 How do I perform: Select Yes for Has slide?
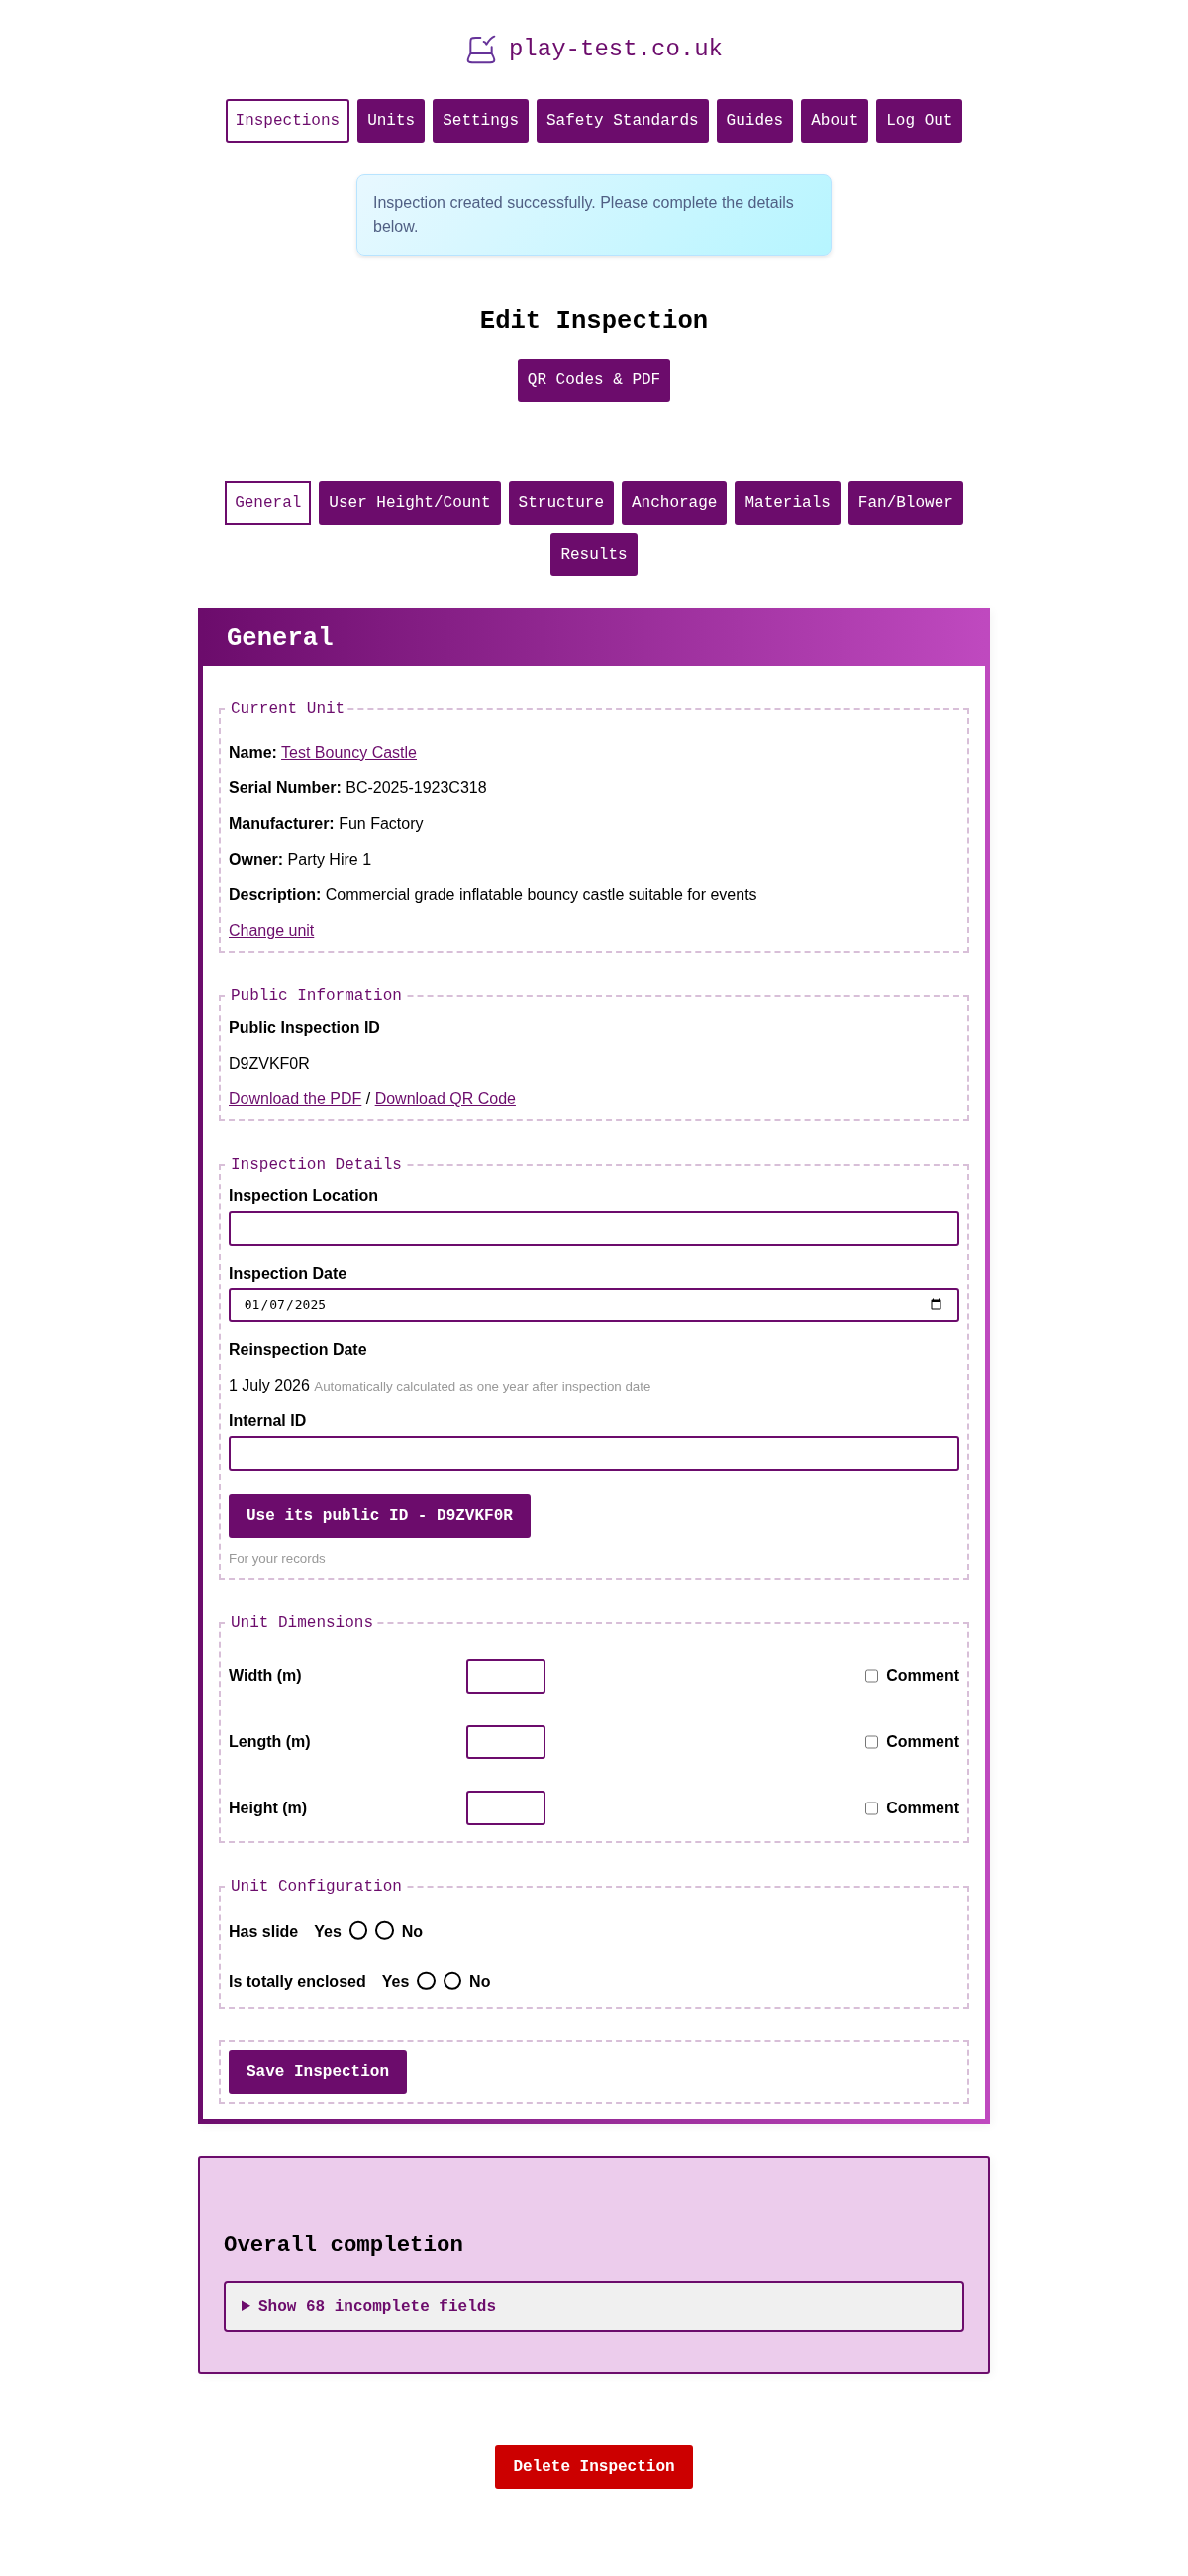(x=359, y=1931)
